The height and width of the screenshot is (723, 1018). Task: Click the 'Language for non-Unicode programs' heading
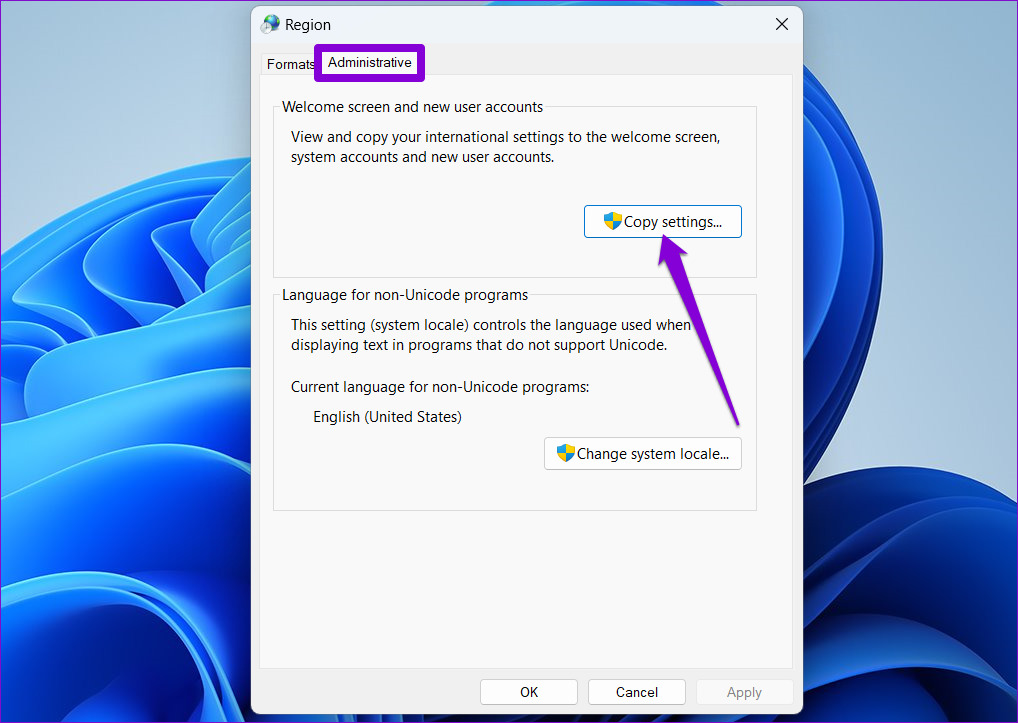[x=404, y=295]
